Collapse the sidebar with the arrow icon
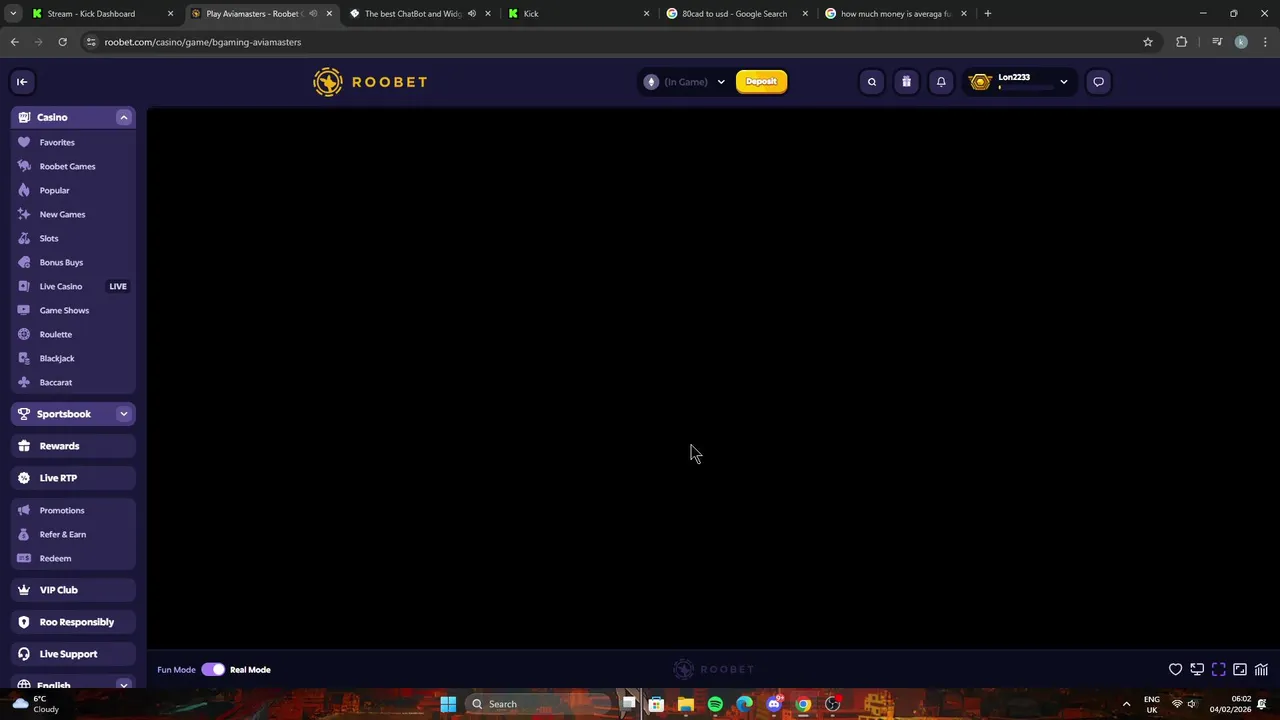This screenshot has height=720, width=1280. pyautogui.click(x=22, y=82)
